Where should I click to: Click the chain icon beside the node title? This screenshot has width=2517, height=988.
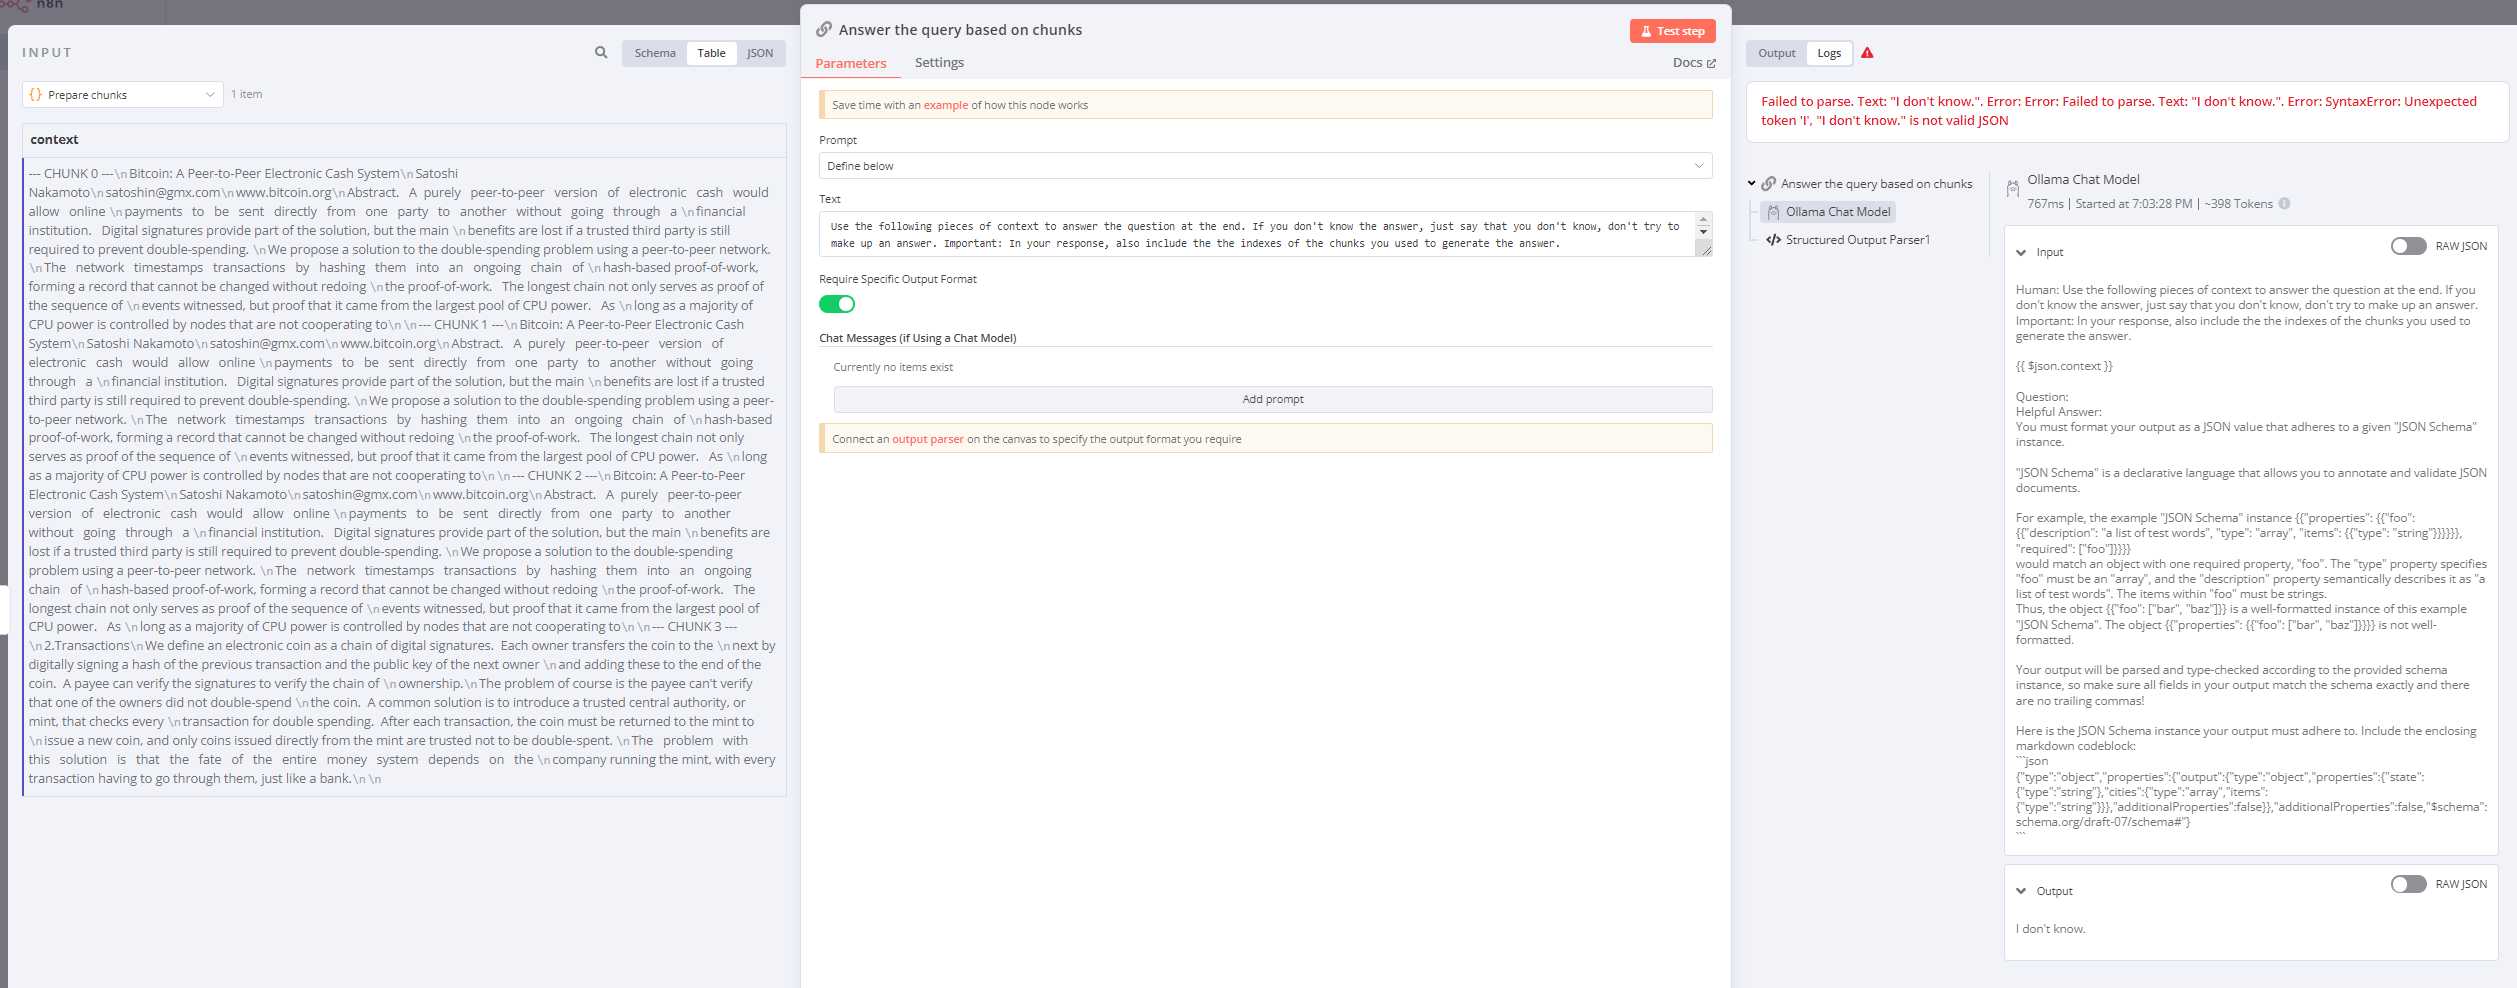pos(824,29)
